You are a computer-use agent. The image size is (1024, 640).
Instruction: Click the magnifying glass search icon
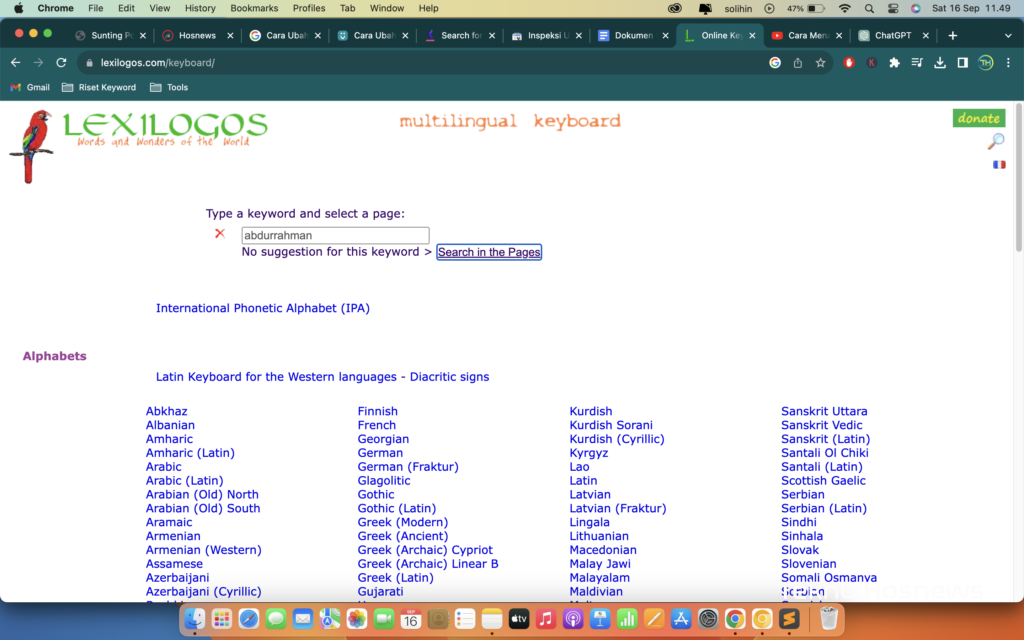[x=995, y=141]
